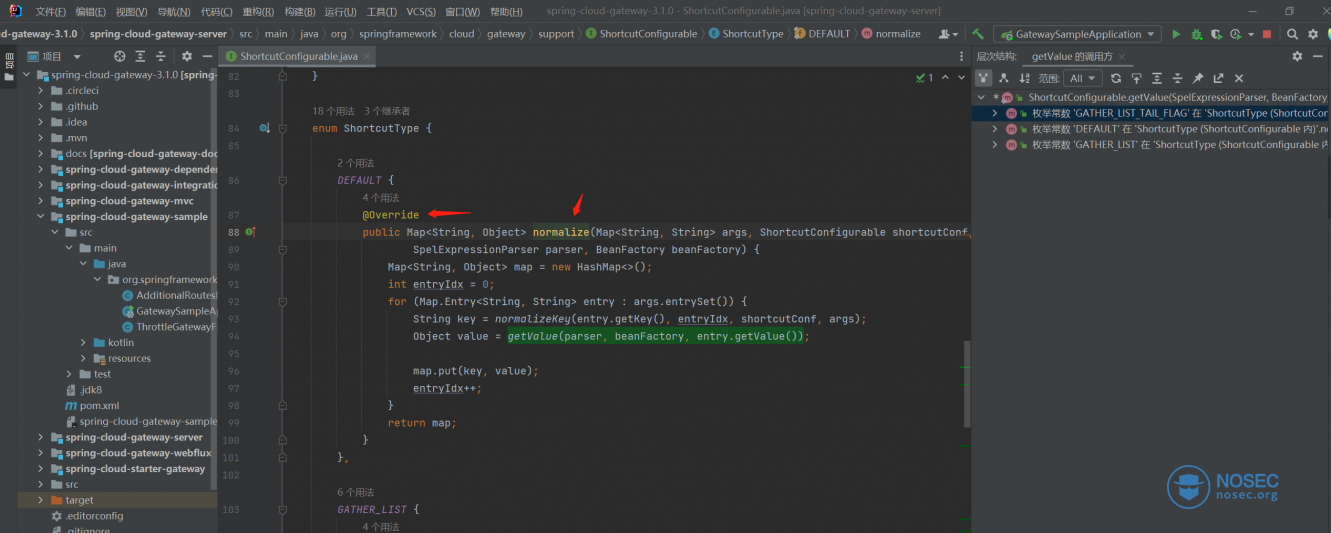Expand the spring-cloud-gateway-server module
Screen dimensions: 1331x533
[x=41, y=437]
